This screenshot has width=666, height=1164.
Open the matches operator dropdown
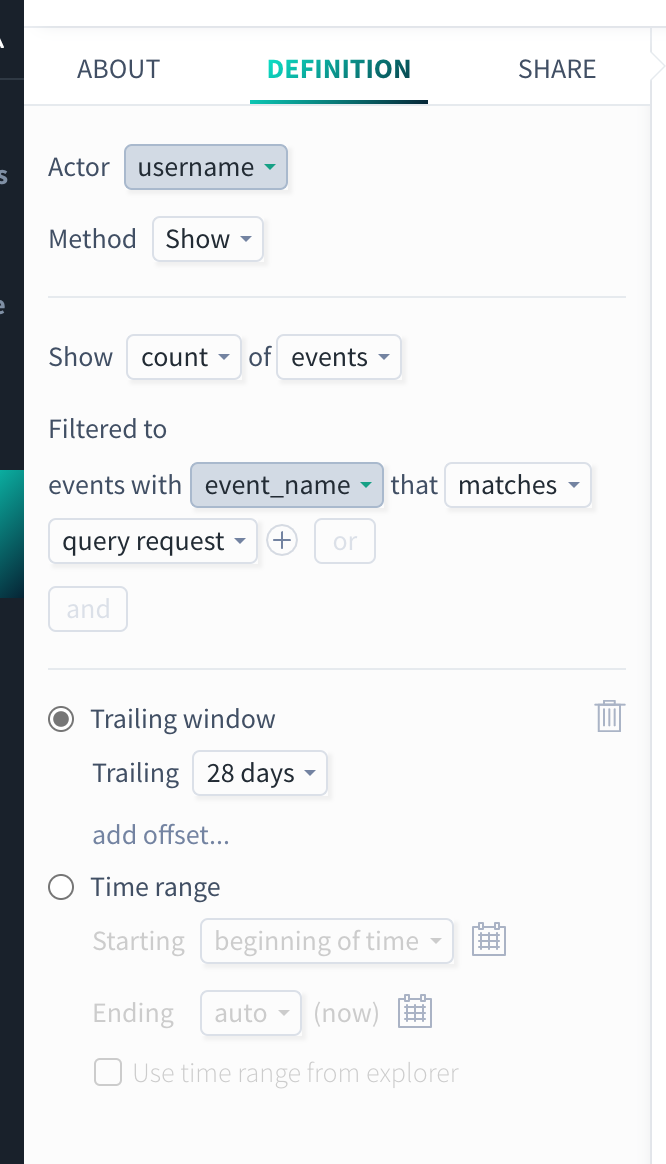point(518,485)
